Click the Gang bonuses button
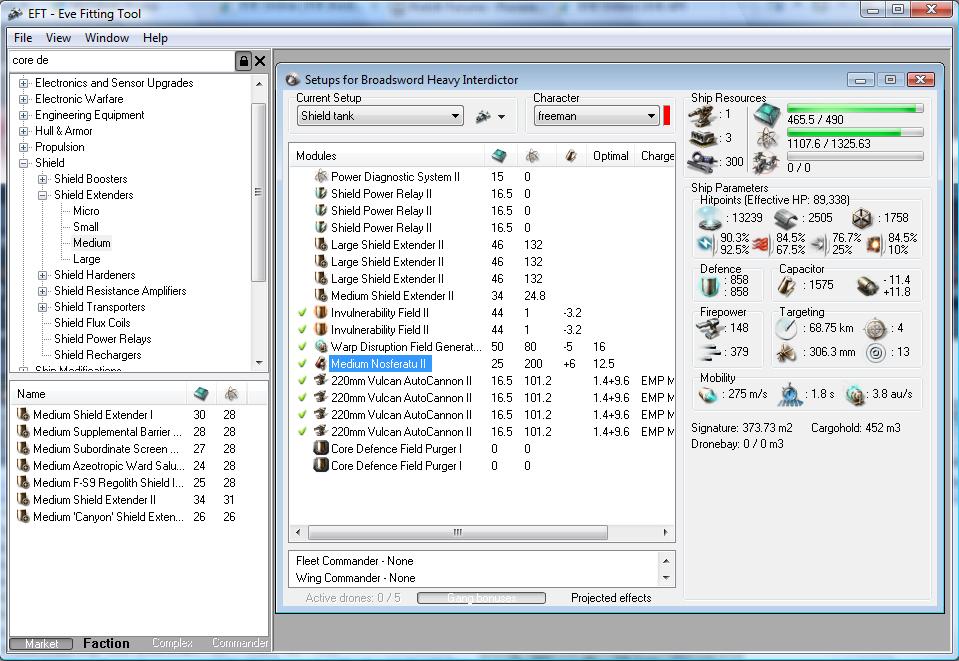 coord(481,598)
